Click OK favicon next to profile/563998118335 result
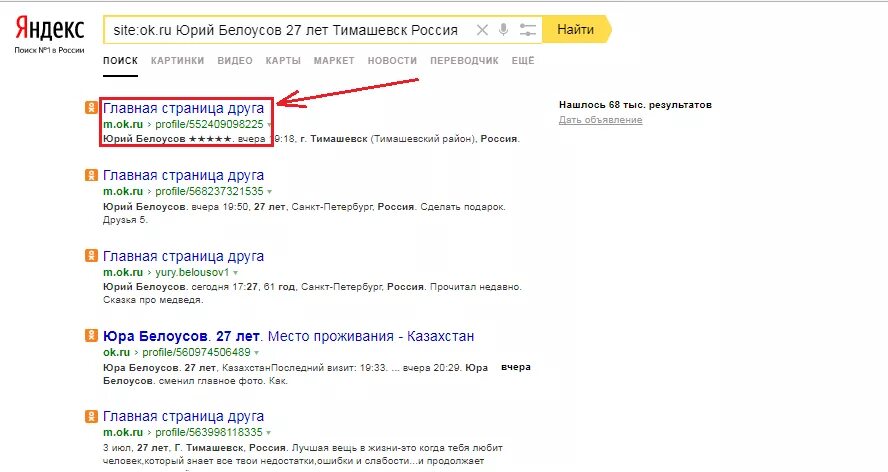 tap(91, 416)
